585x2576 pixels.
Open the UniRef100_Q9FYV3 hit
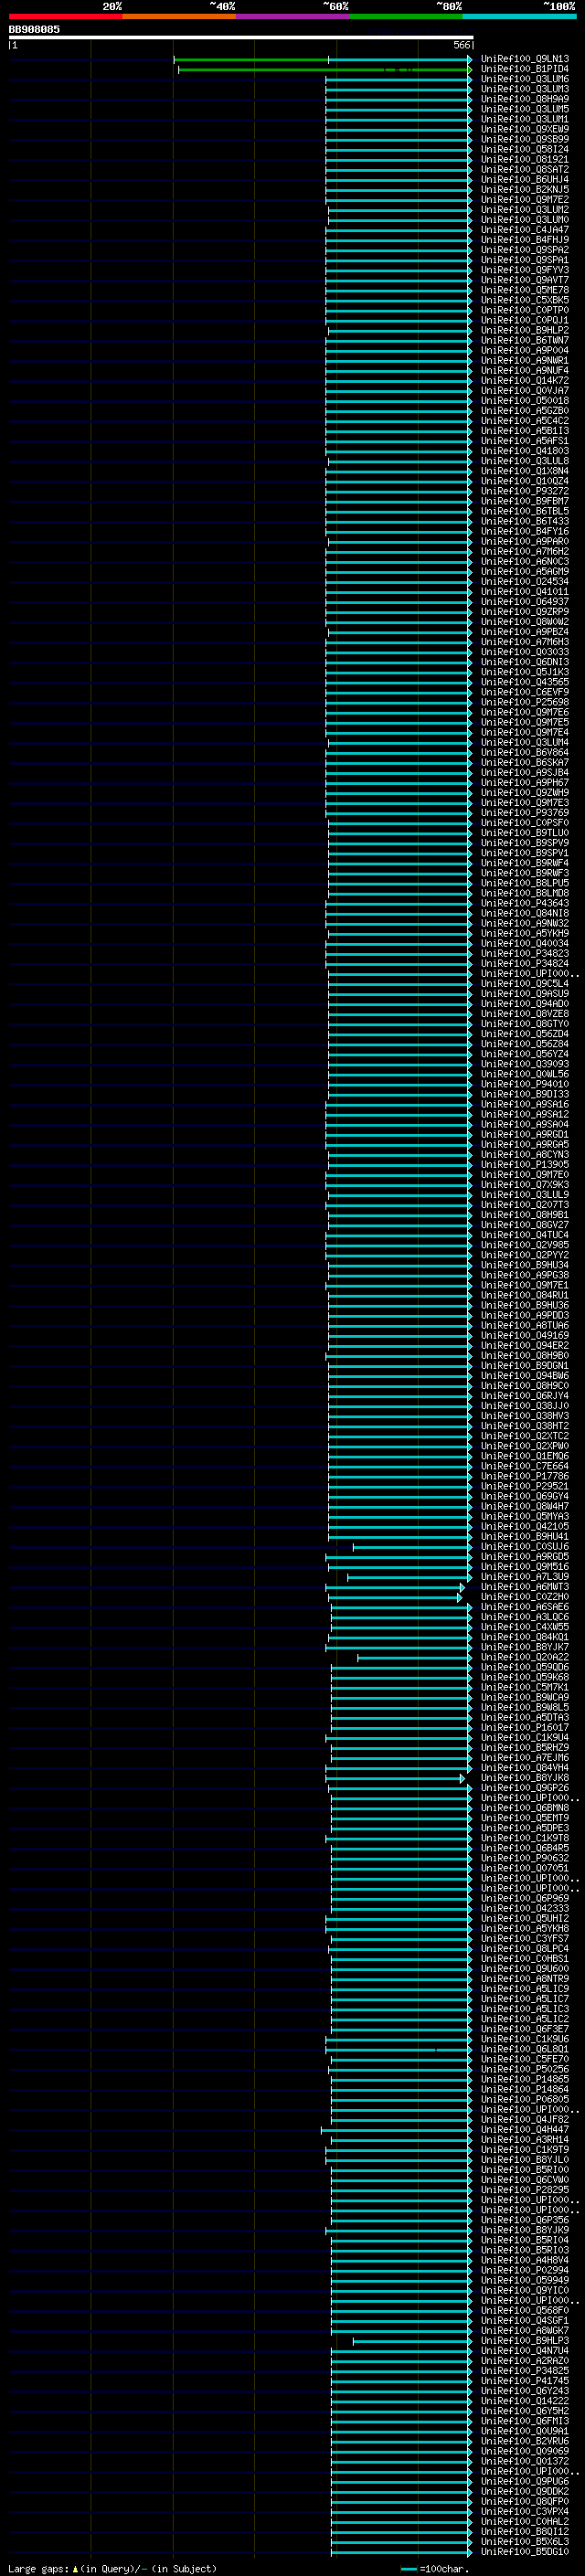(x=524, y=270)
